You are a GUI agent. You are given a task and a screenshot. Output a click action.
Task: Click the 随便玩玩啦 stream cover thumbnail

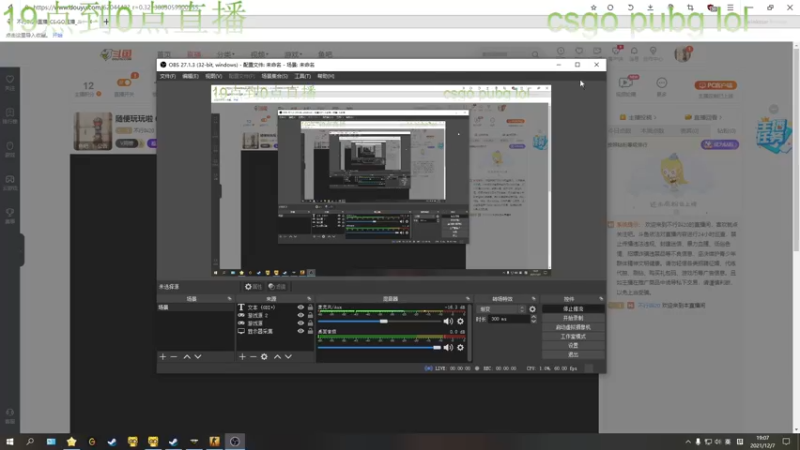coord(92,131)
